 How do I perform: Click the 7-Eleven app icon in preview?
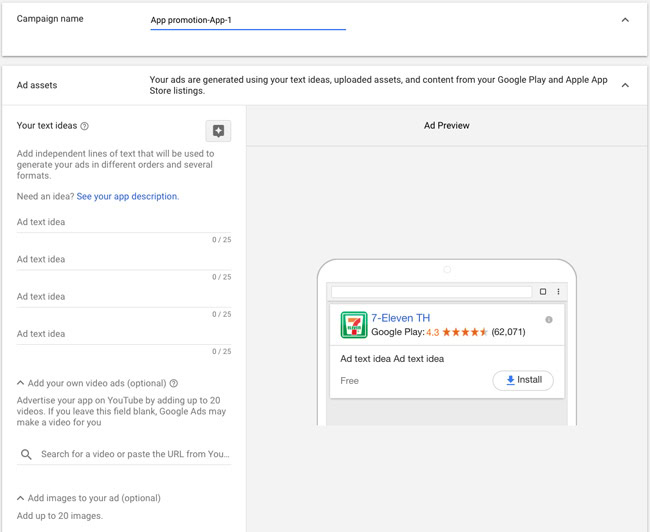coord(354,325)
